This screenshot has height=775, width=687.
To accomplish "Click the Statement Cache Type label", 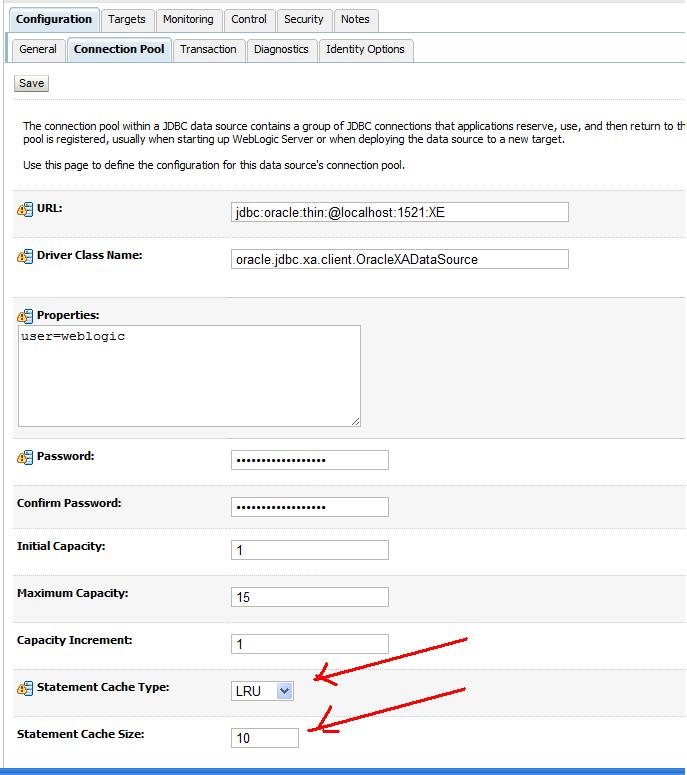I will (x=103, y=687).
